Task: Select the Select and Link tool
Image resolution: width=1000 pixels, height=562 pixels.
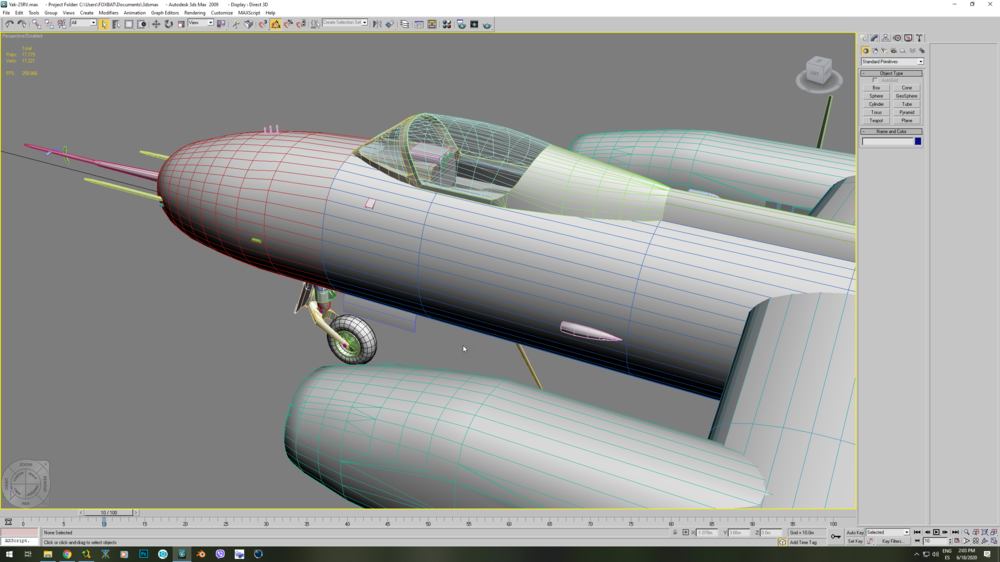Action: 36,24
